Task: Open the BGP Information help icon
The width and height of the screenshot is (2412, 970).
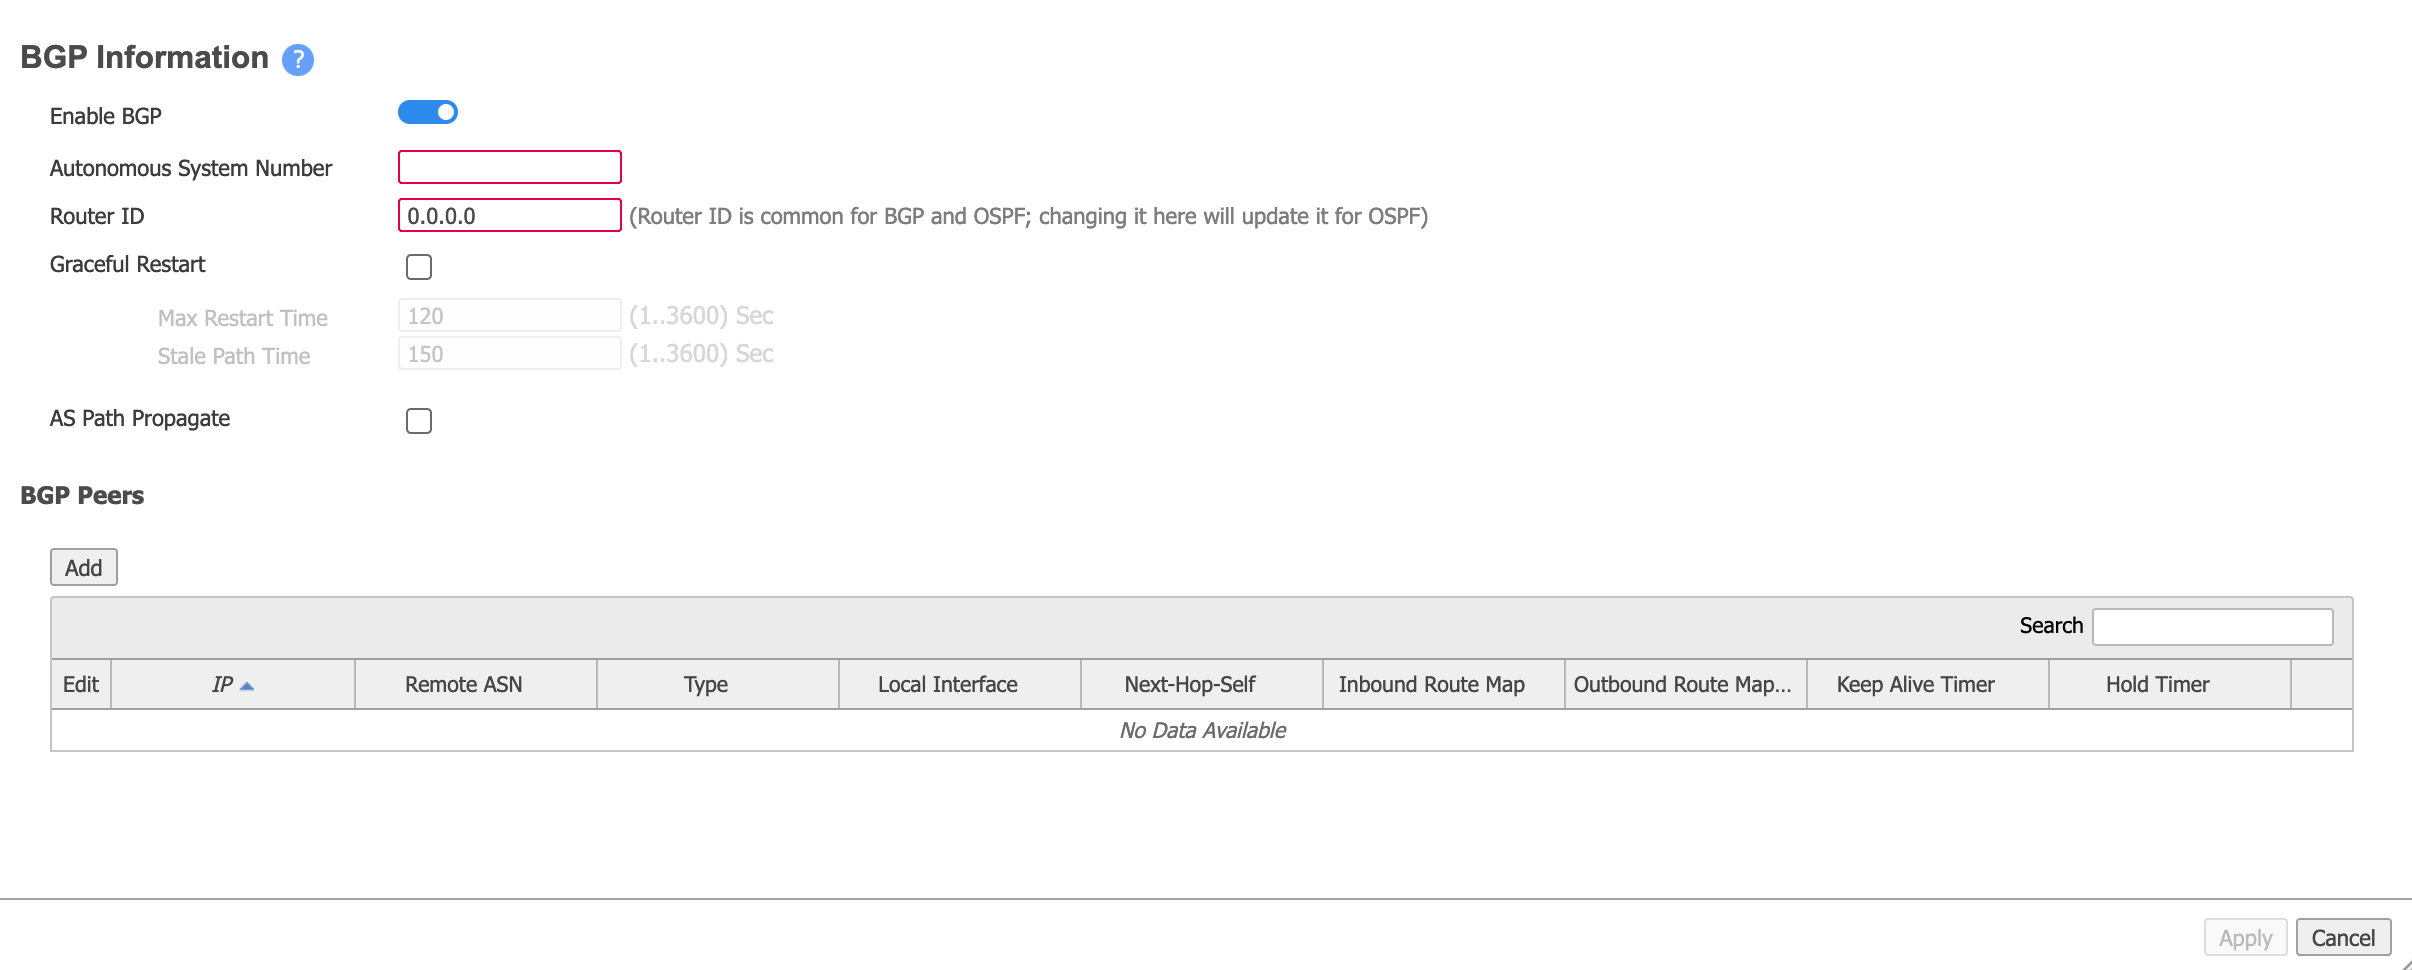Action: coord(297,61)
